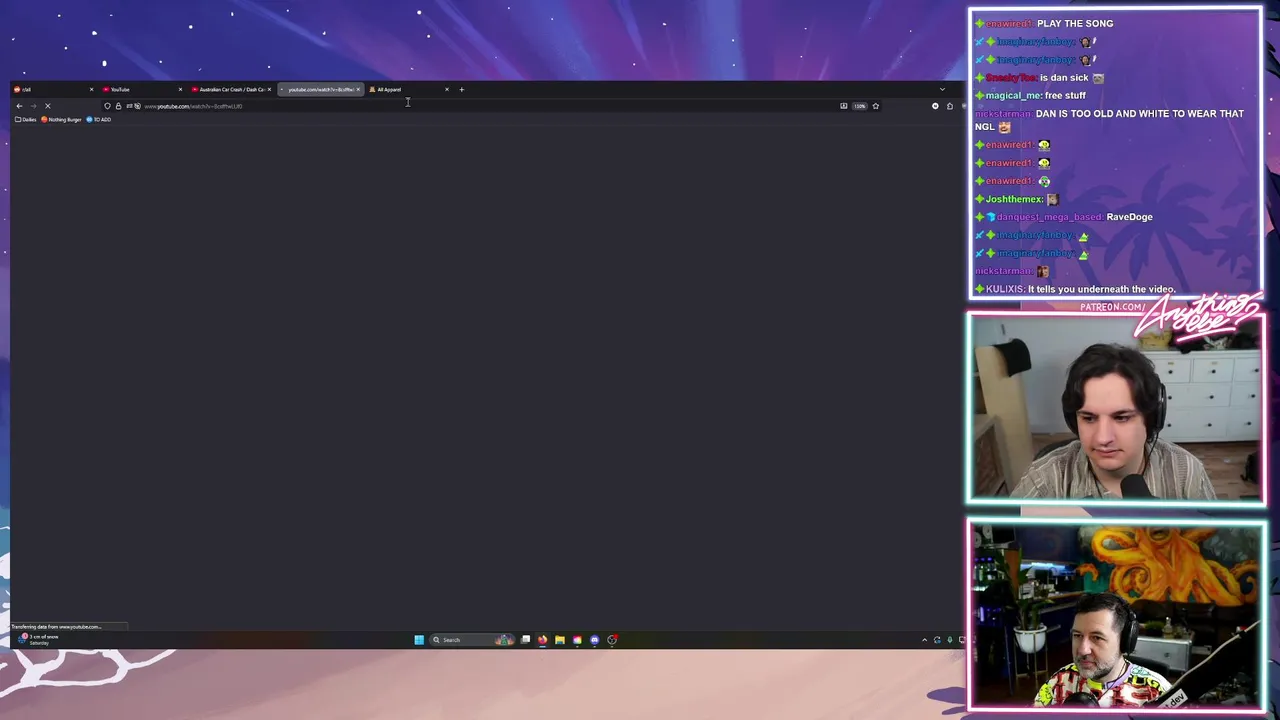This screenshot has height=720, width=1280.
Task: Open Discord from the taskbar
Action: 595,640
